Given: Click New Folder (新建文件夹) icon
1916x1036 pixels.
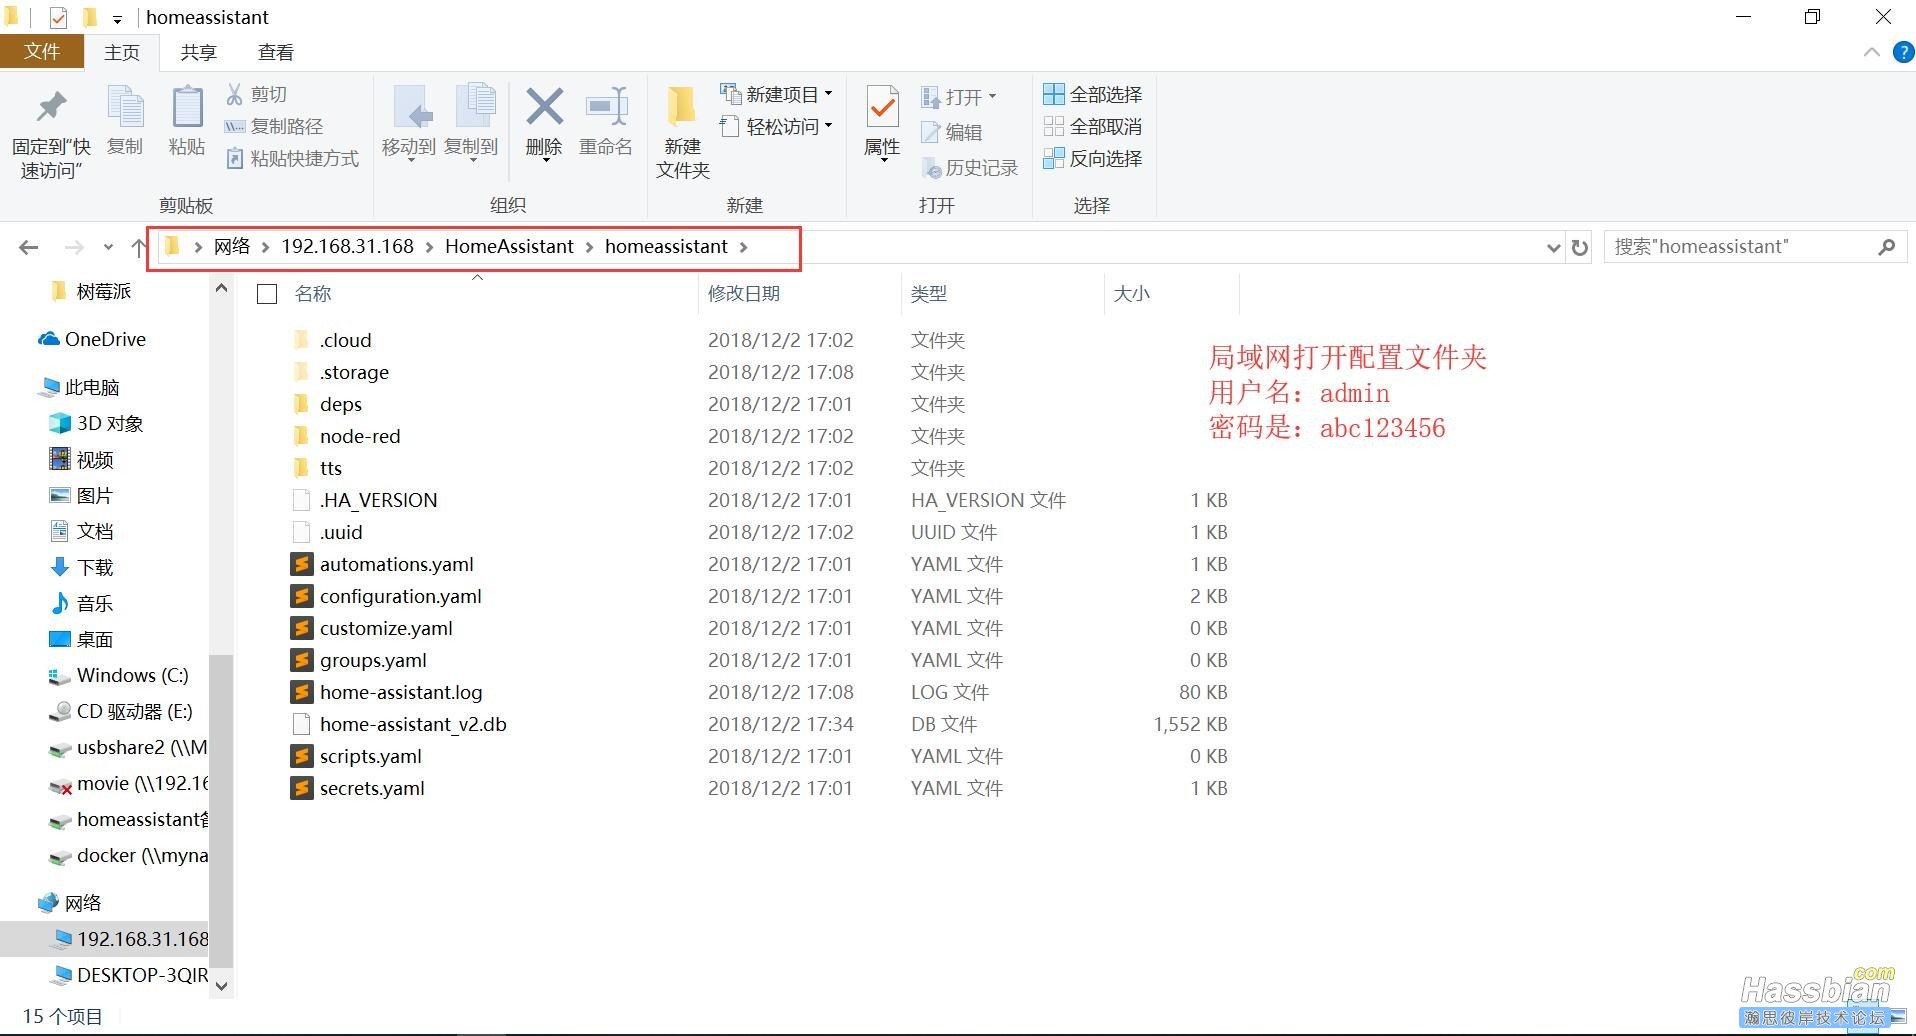Looking at the screenshot, I should [x=682, y=107].
